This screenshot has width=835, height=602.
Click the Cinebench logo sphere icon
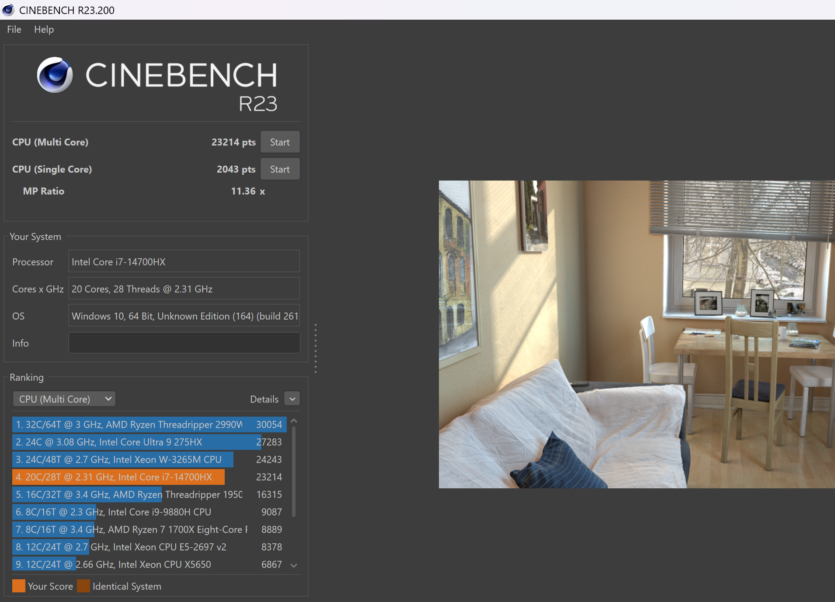coord(54,75)
